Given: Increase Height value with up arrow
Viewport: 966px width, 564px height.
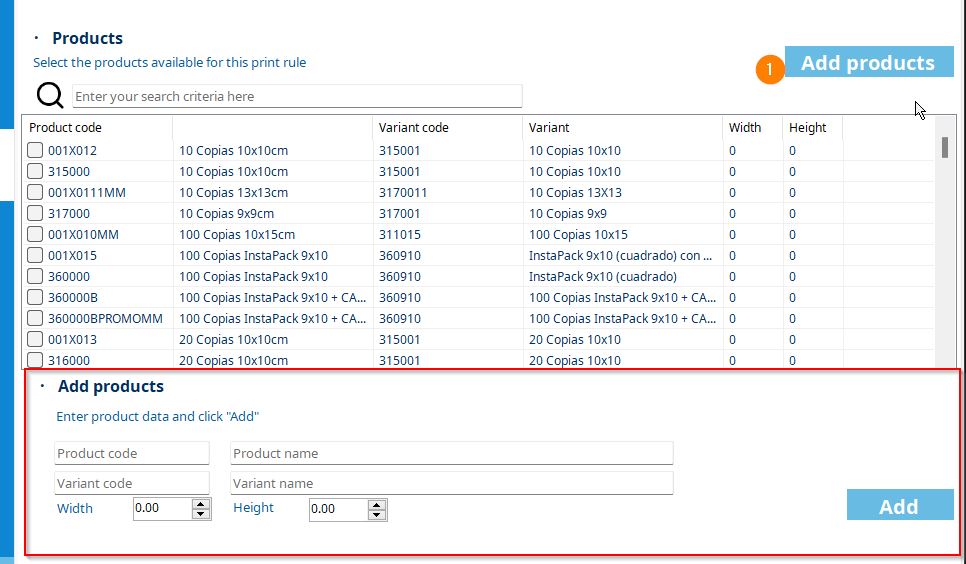Looking at the screenshot, I should coord(377,504).
